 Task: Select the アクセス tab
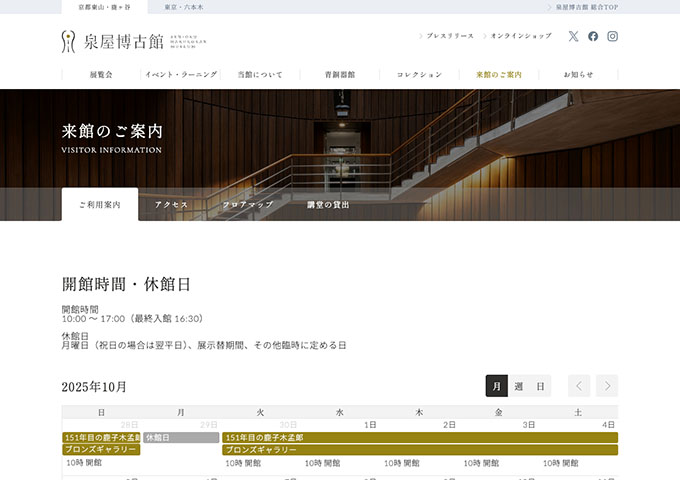pyautogui.click(x=171, y=204)
